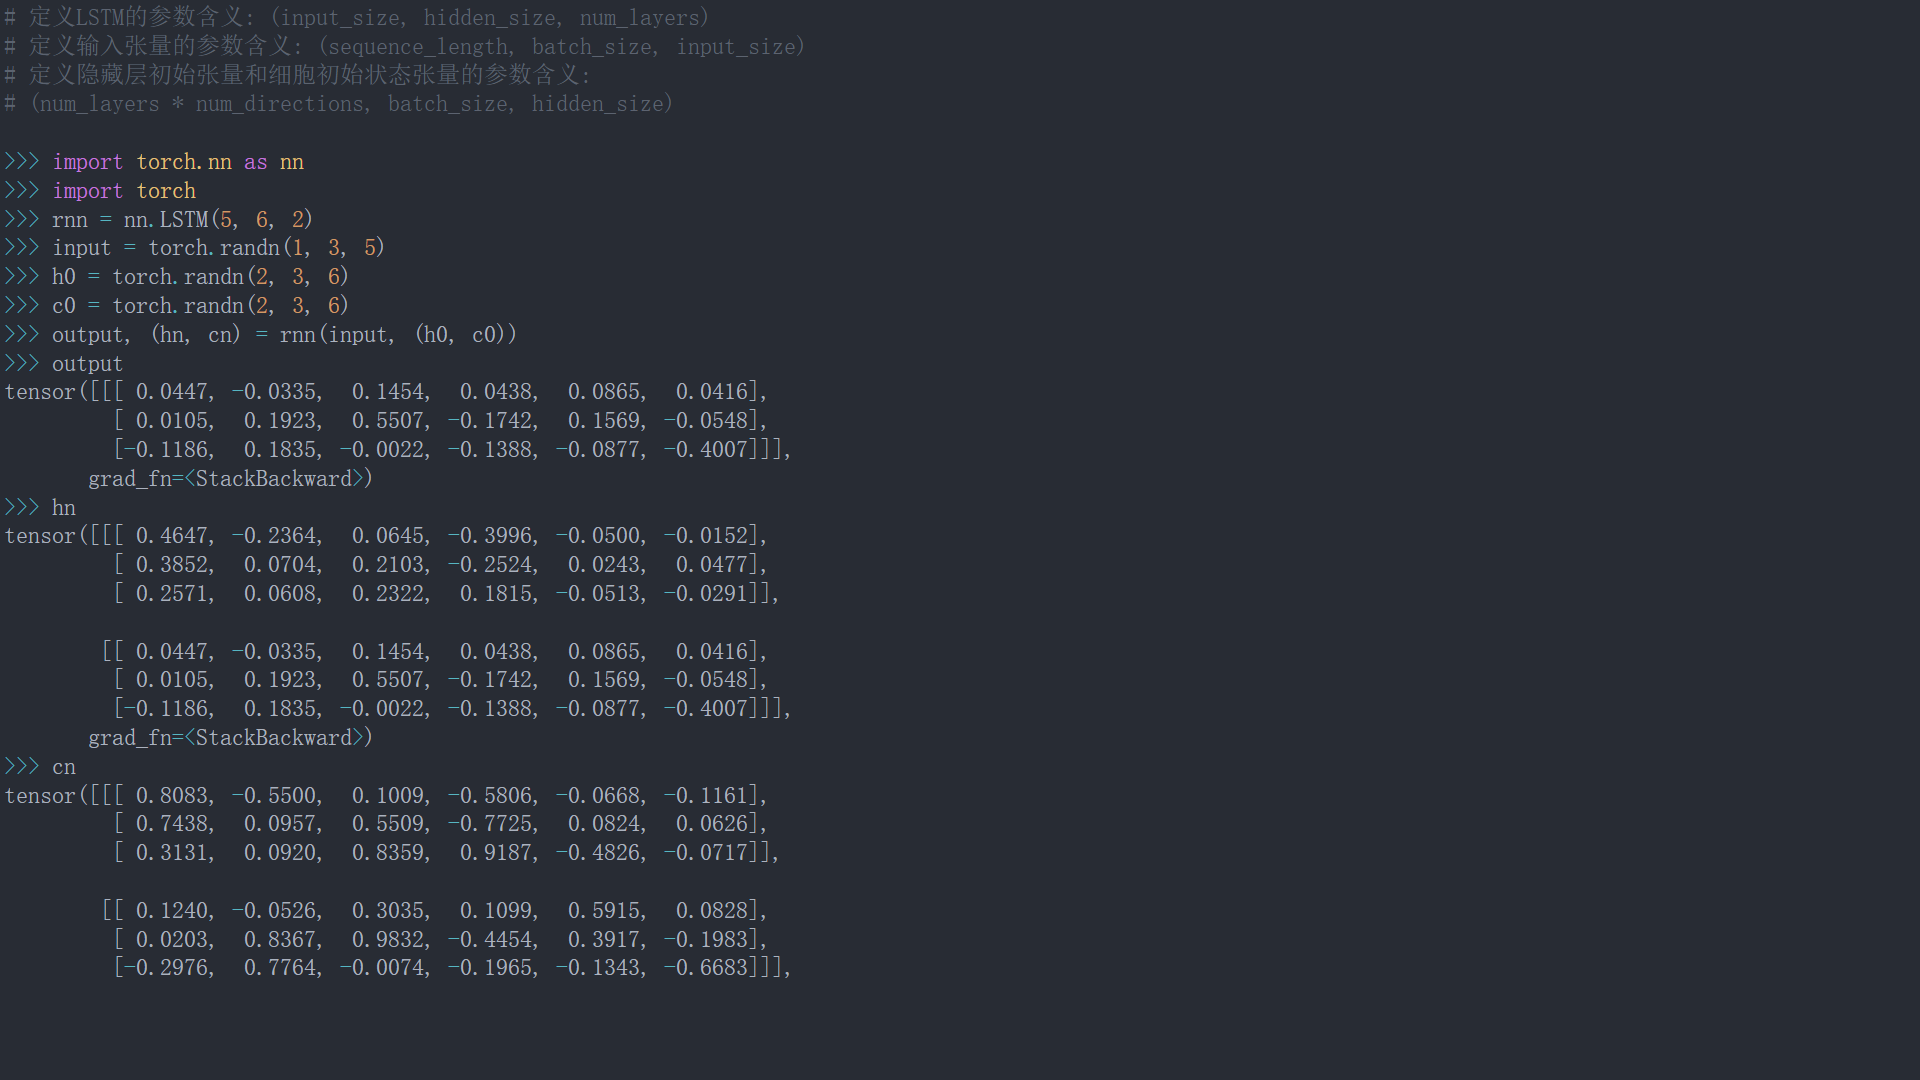Click the 'c0 = torch.randn' assignment line
The width and height of the screenshot is (1920, 1080).
200,306
